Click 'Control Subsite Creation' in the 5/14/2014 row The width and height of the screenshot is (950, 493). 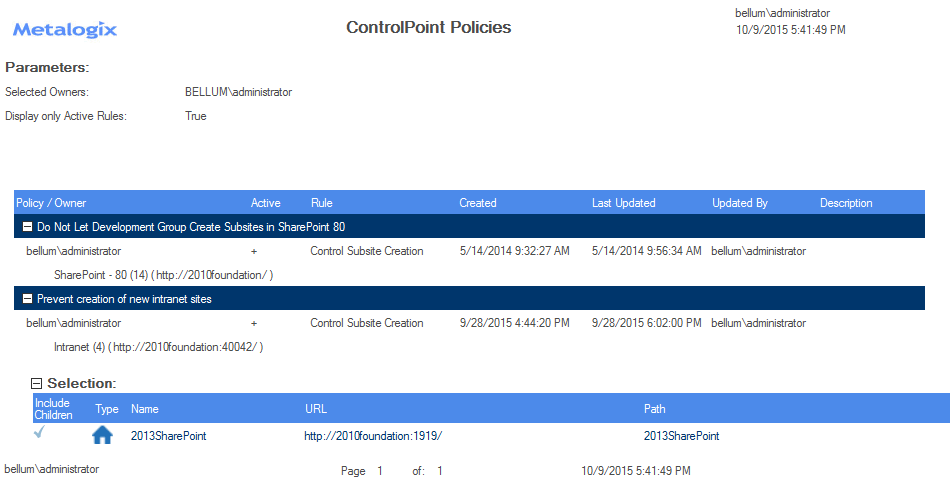[x=367, y=251]
